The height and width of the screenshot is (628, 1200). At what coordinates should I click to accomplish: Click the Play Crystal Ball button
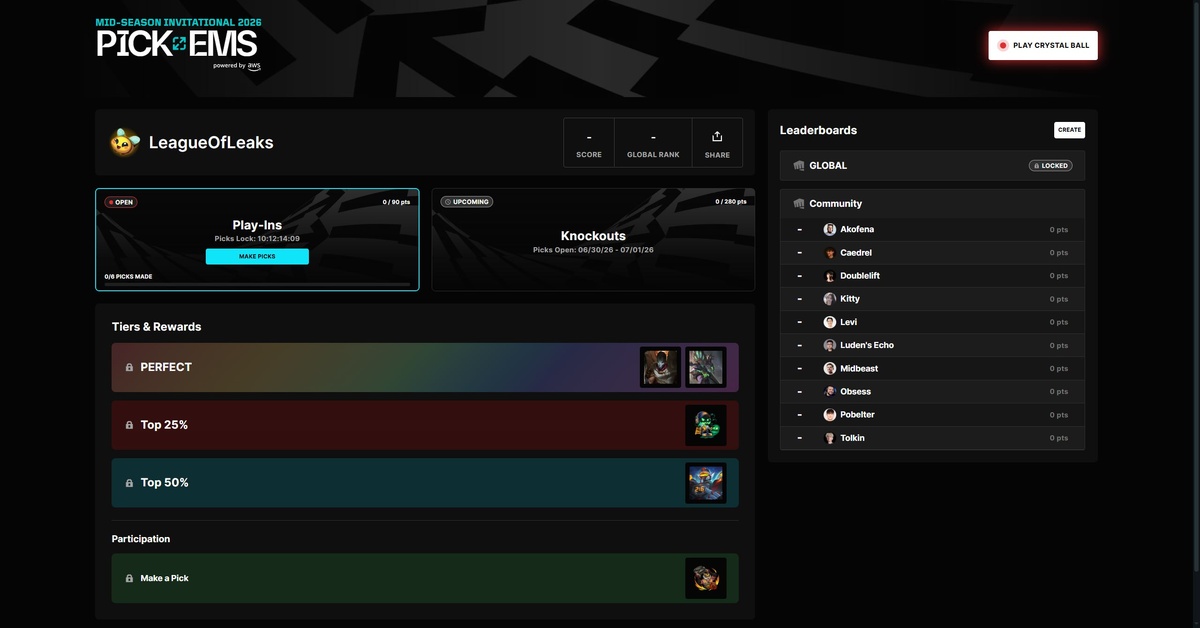1043,46
